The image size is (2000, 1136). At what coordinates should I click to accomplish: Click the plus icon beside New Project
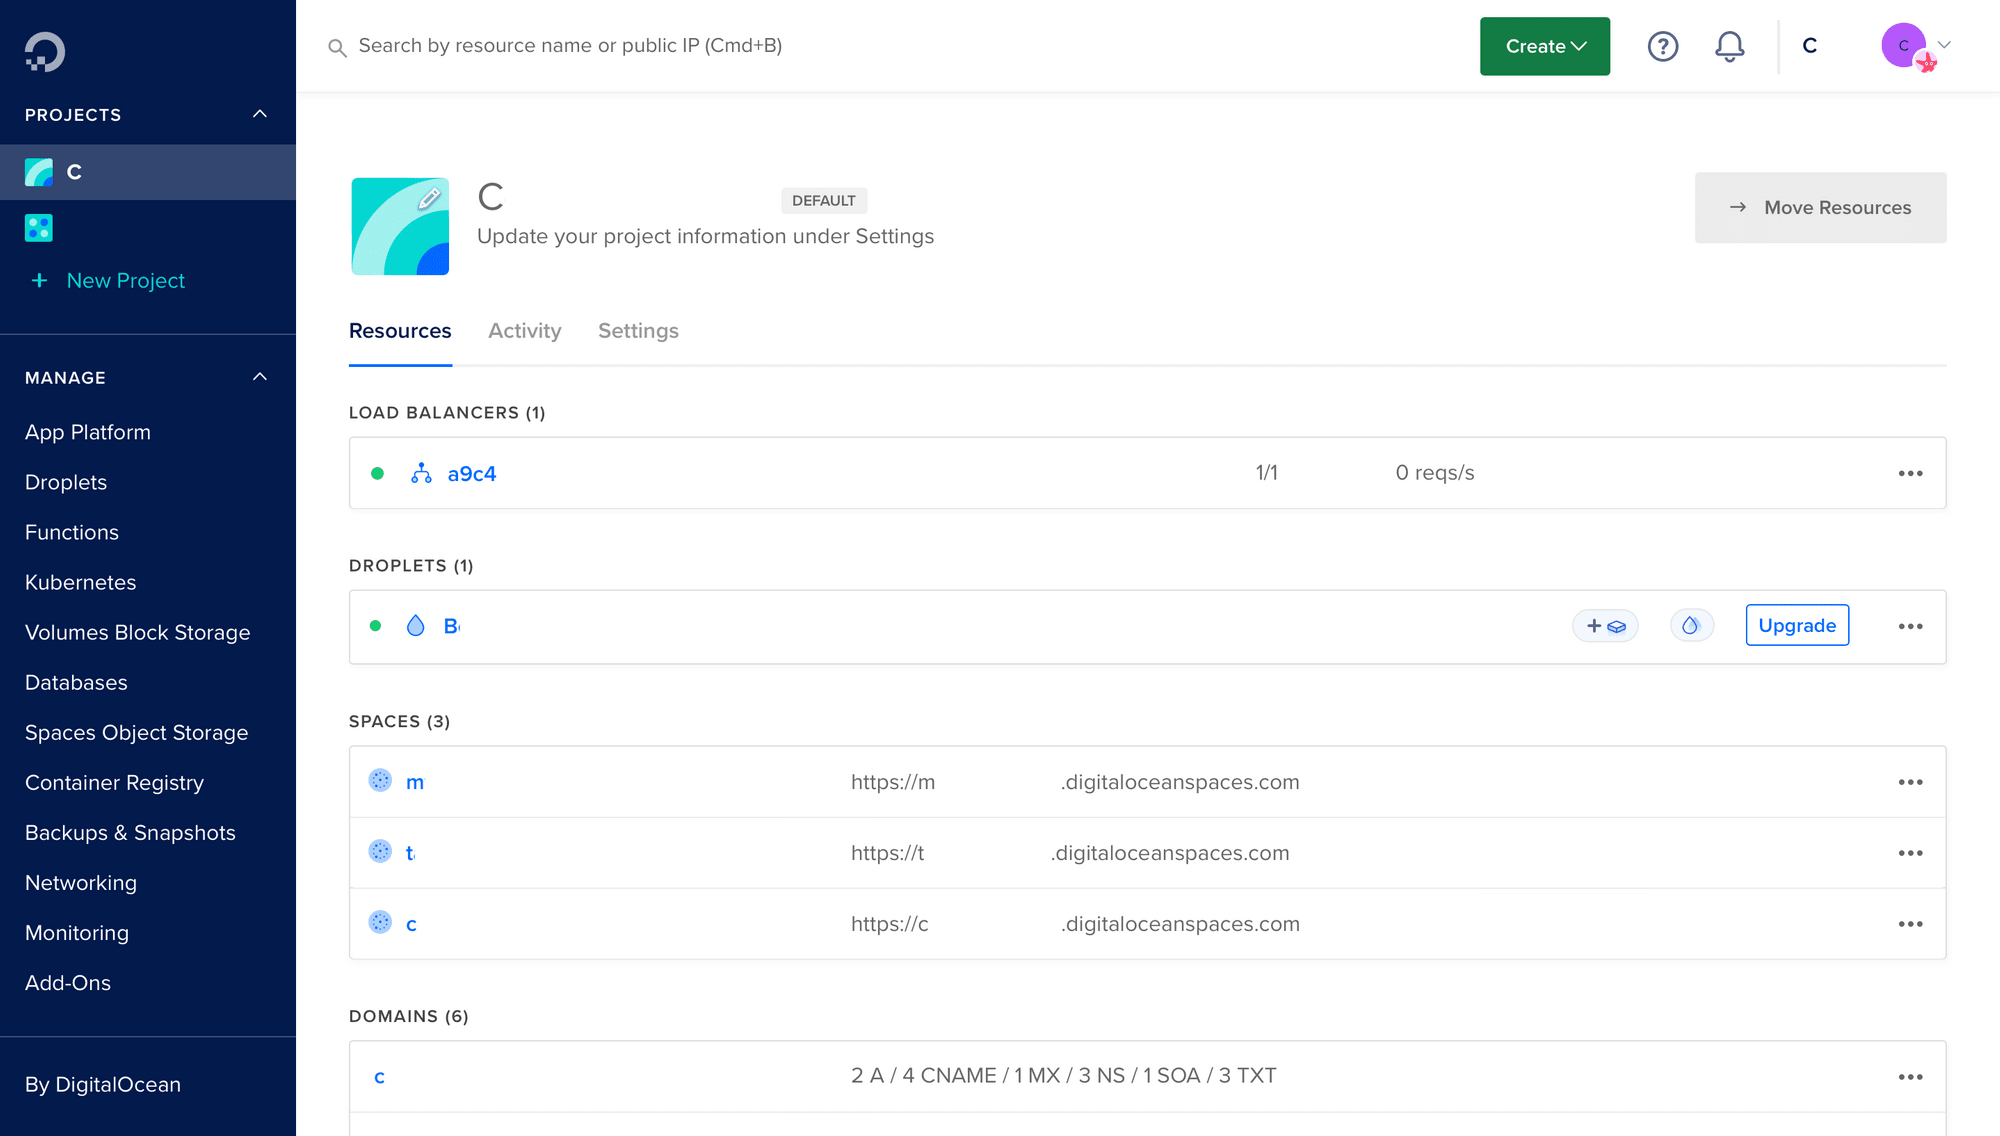point(39,281)
